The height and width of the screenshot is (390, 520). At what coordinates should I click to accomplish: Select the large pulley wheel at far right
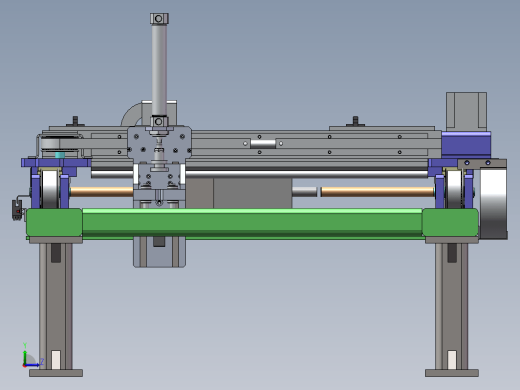pos(494,203)
